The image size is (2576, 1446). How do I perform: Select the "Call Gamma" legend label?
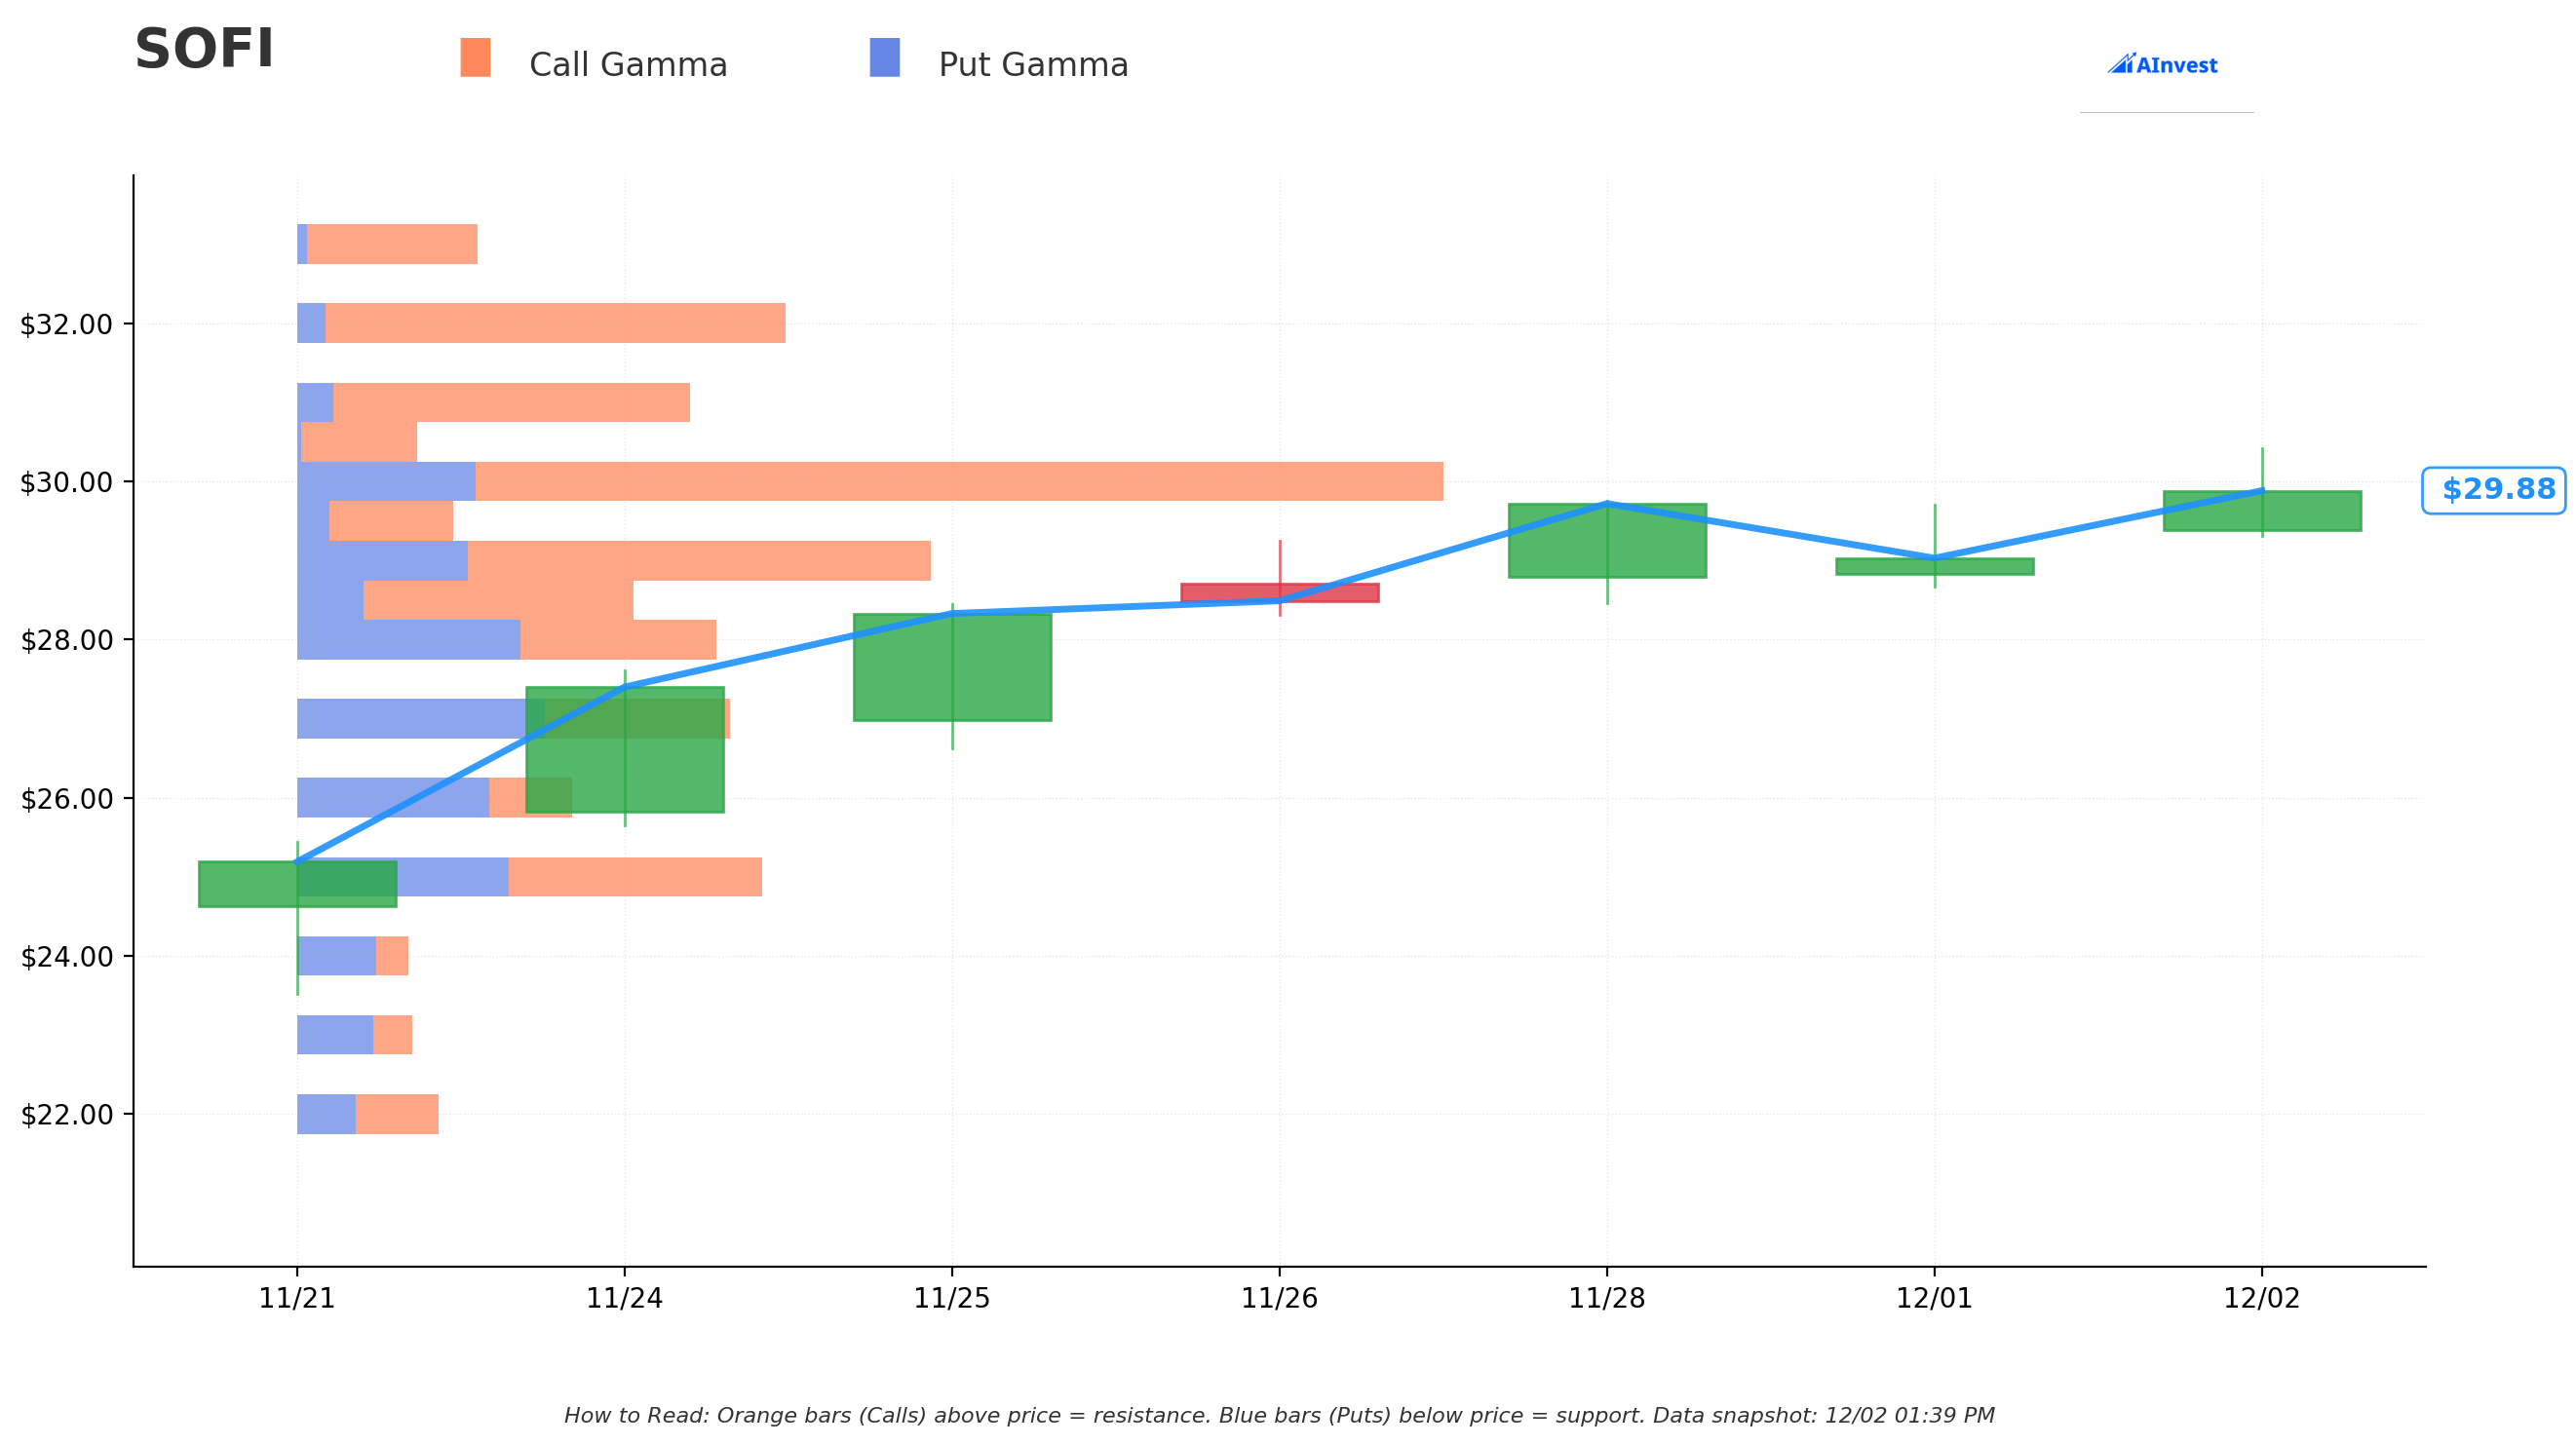coord(628,65)
